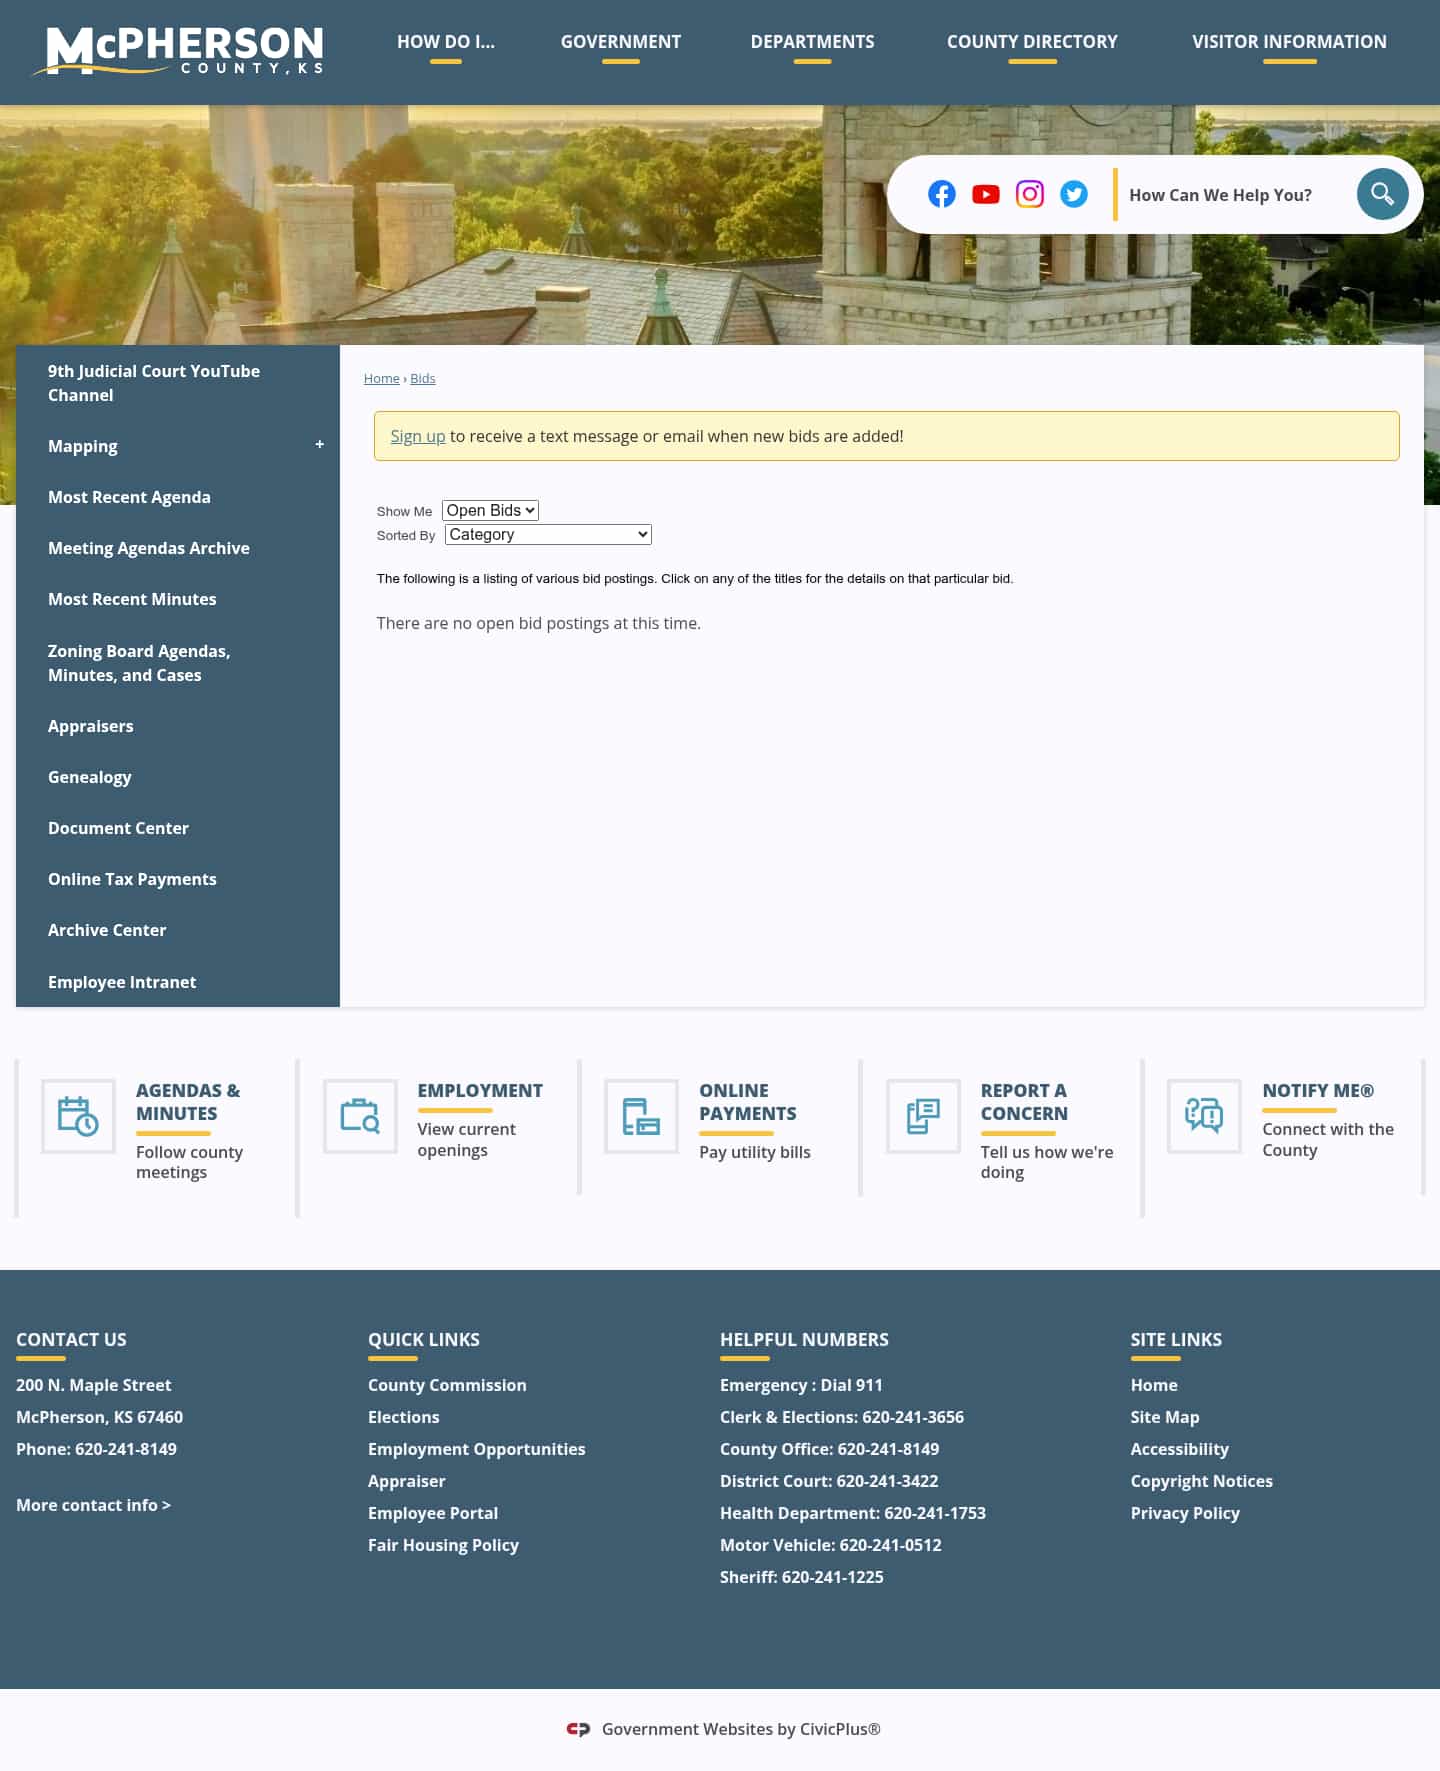Click the Sign up link
This screenshot has height=1771, width=1440.
(x=418, y=436)
